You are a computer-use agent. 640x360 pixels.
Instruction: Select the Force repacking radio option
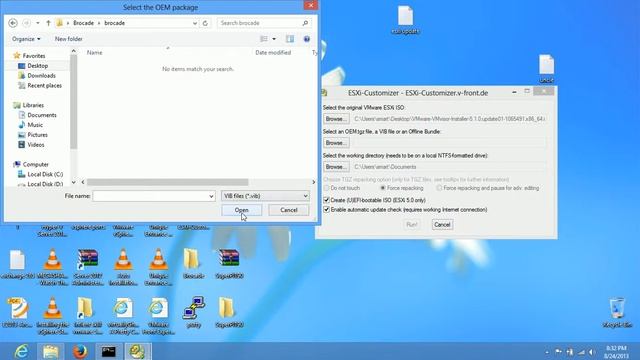click(382, 188)
